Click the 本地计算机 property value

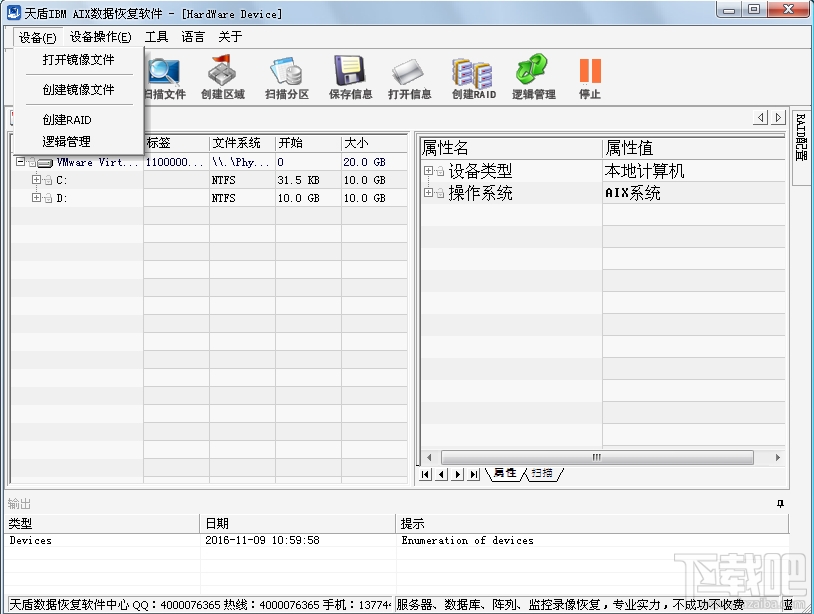pyautogui.click(x=644, y=170)
